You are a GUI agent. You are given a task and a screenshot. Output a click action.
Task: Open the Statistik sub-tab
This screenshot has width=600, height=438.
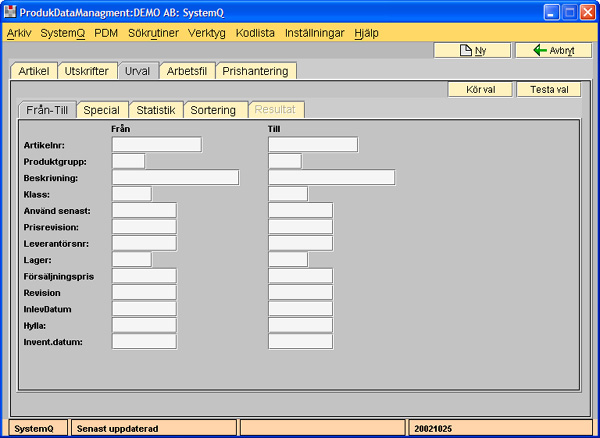155,110
